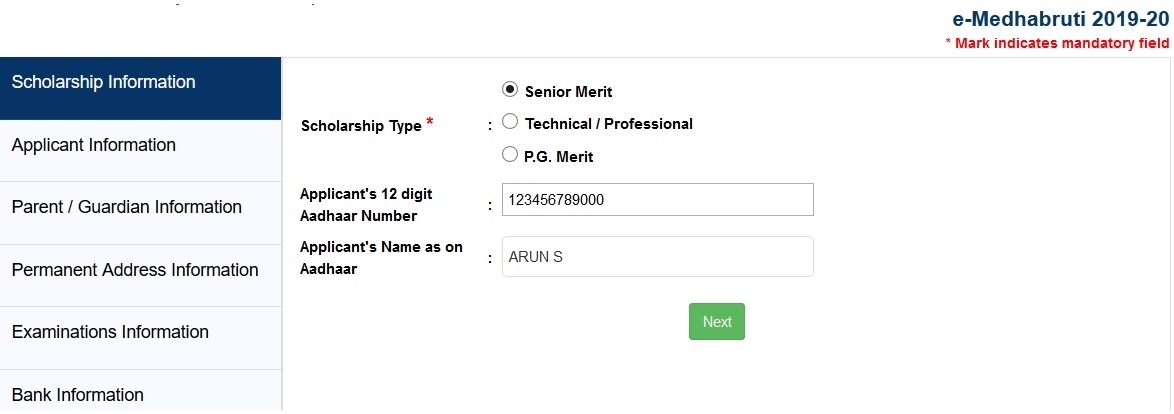This screenshot has height=414, width=1174.
Task: Click the Scholarship Type field label
Action: click(361, 127)
